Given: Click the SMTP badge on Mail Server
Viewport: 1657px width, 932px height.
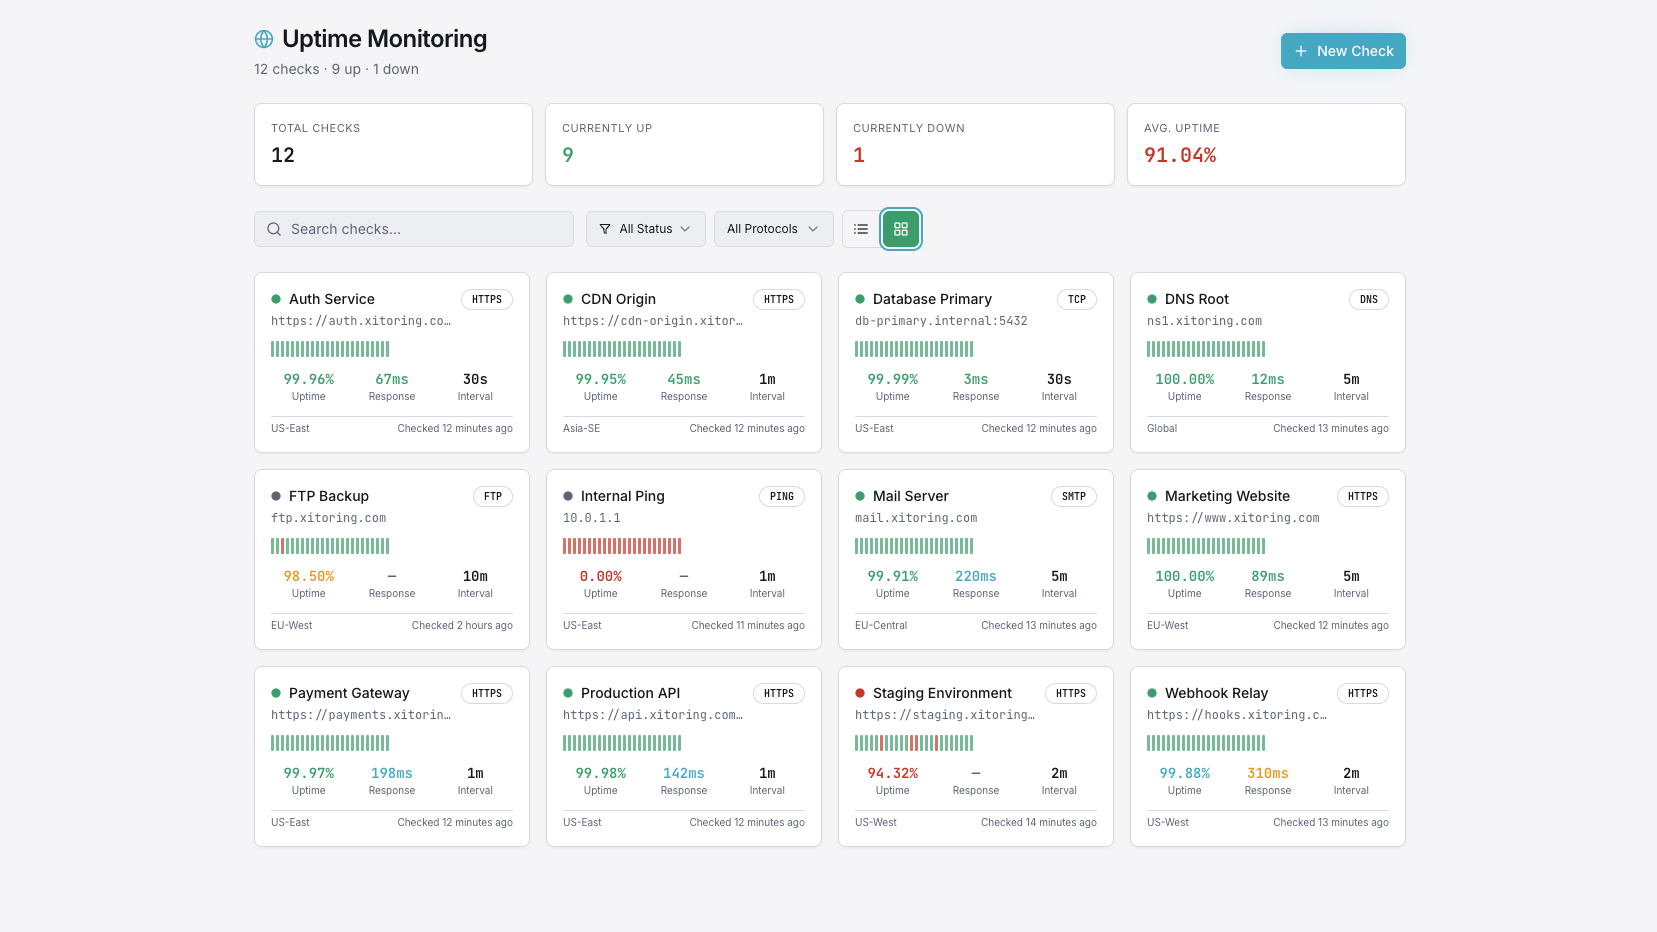Looking at the screenshot, I should pyautogui.click(x=1073, y=496).
